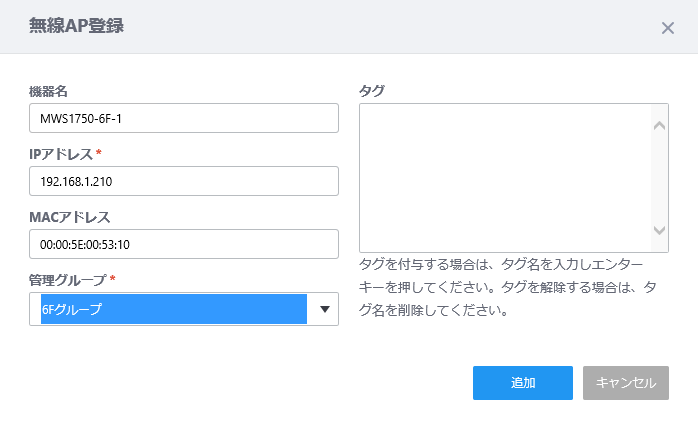Click the tag area's scroll up arrow
This screenshot has height=424, width=698.
(x=659, y=126)
